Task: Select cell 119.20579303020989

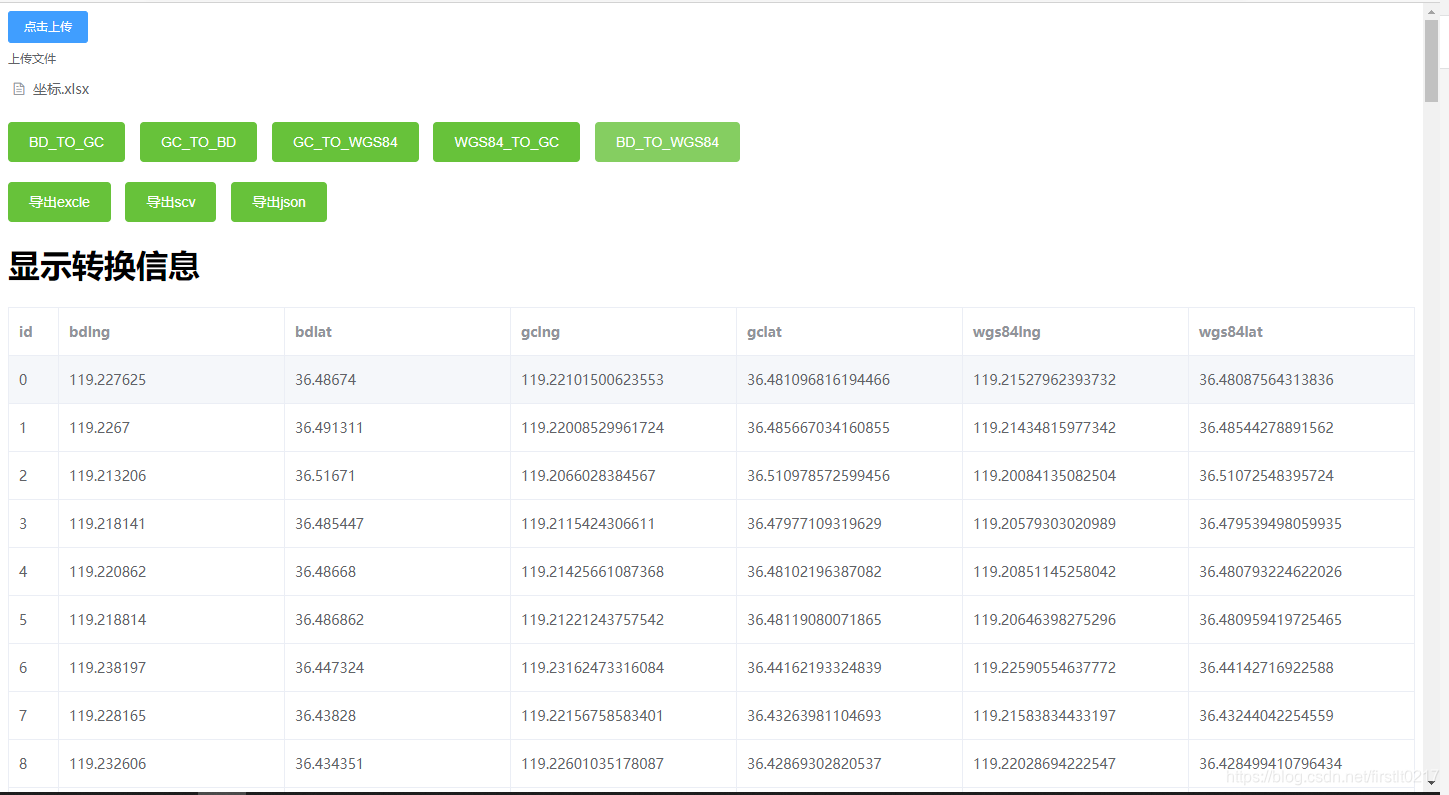Action: coord(1076,524)
